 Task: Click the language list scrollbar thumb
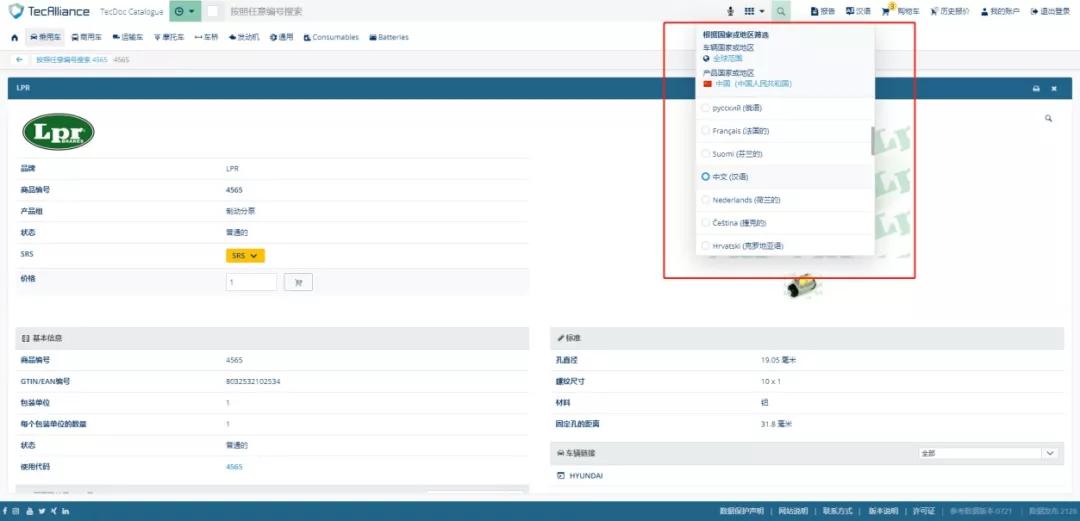tap(873, 141)
